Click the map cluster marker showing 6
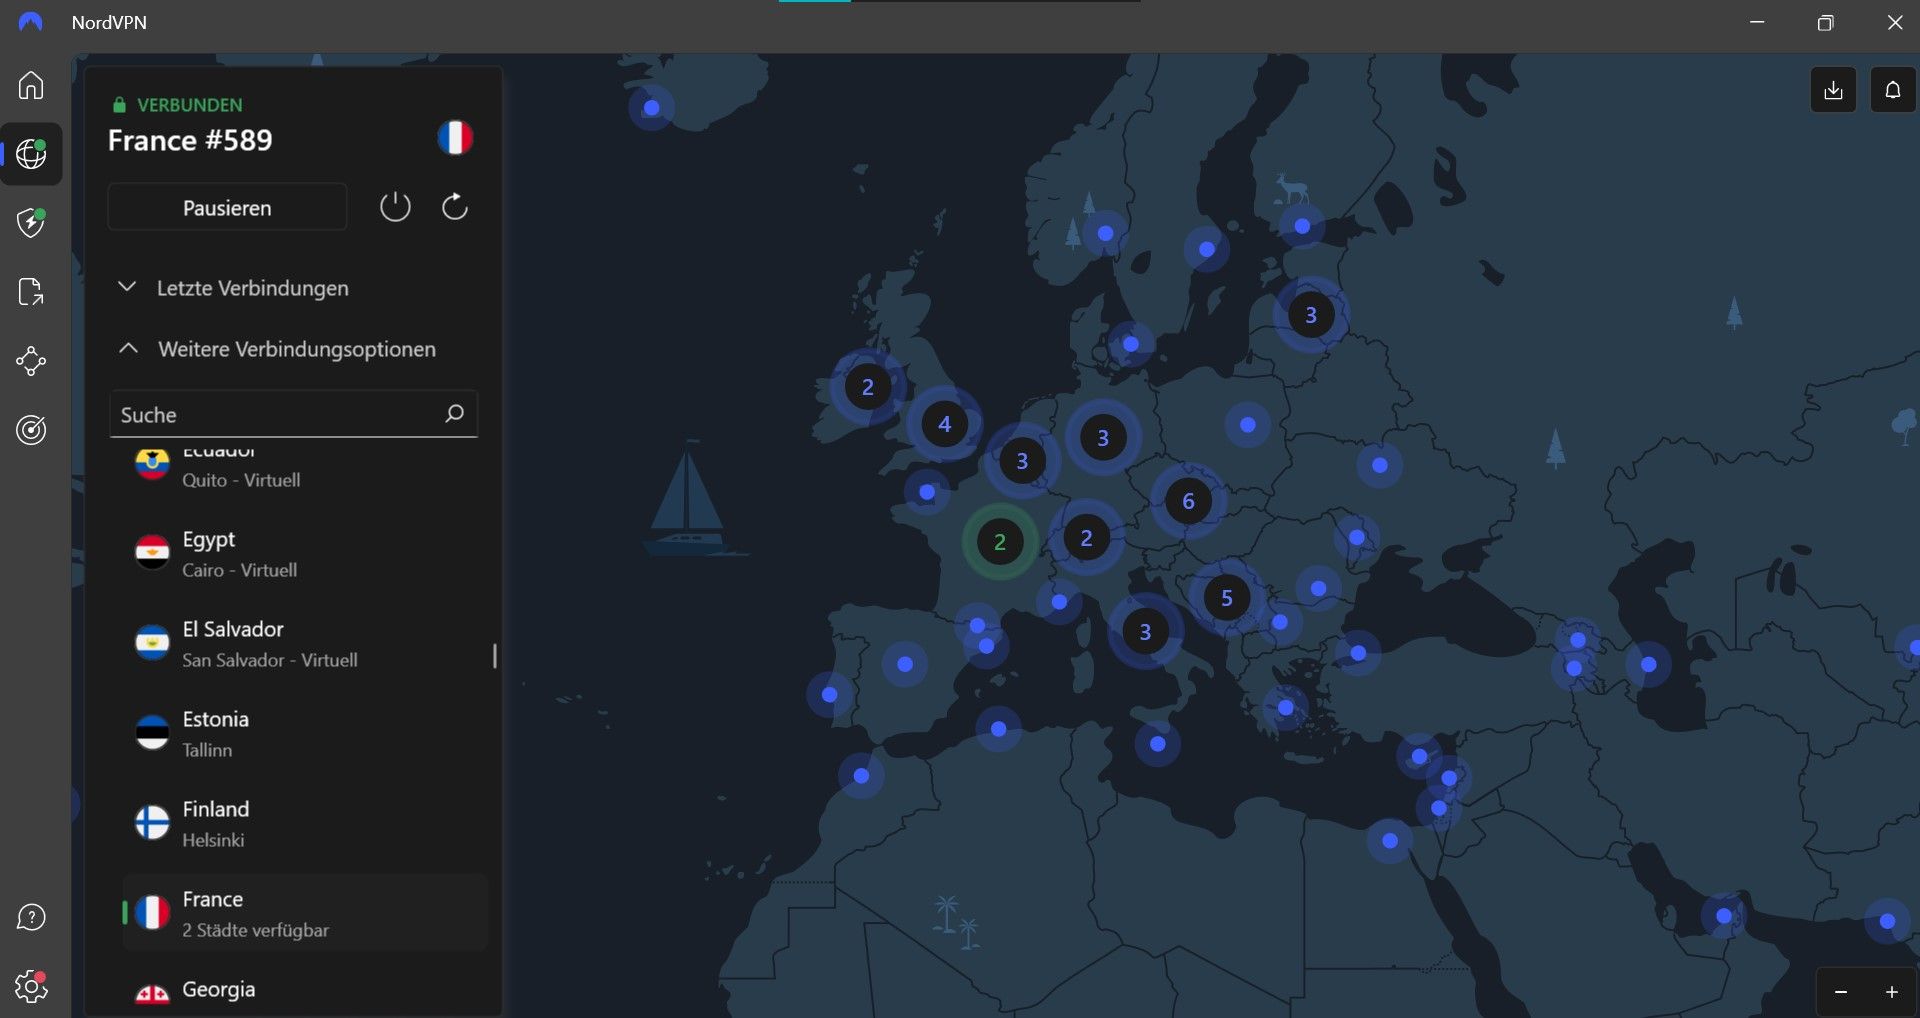The height and width of the screenshot is (1018, 1920). [x=1188, y=501]
